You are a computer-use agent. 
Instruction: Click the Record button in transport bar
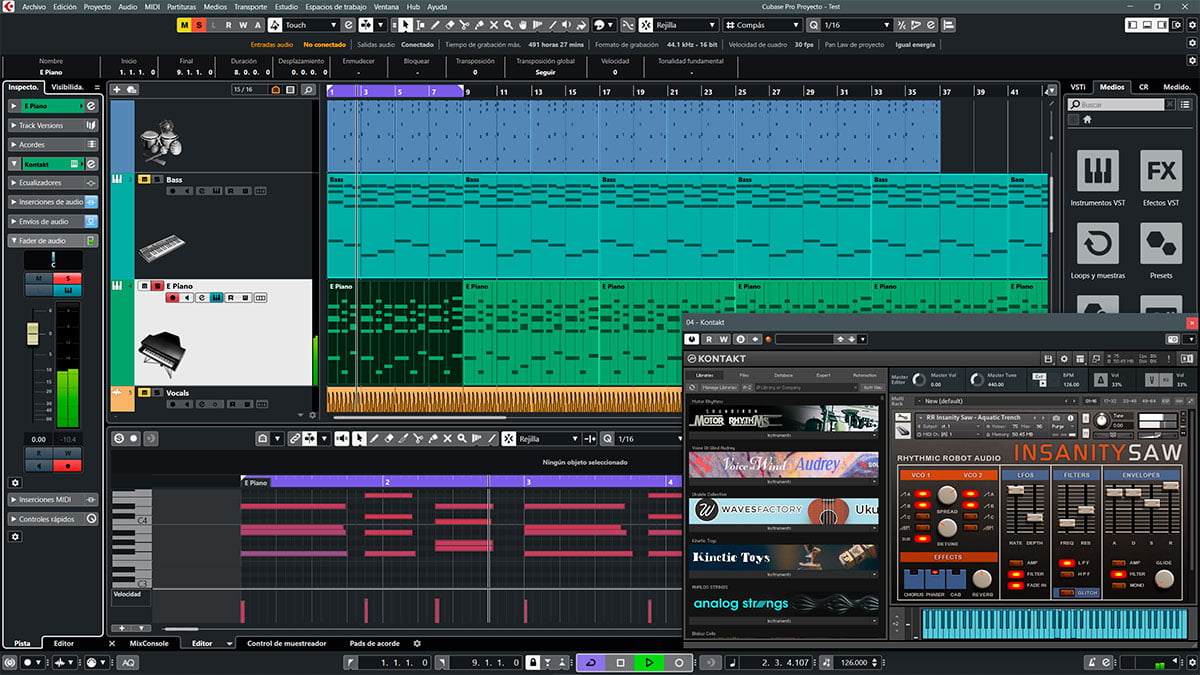tap(678, 662)
